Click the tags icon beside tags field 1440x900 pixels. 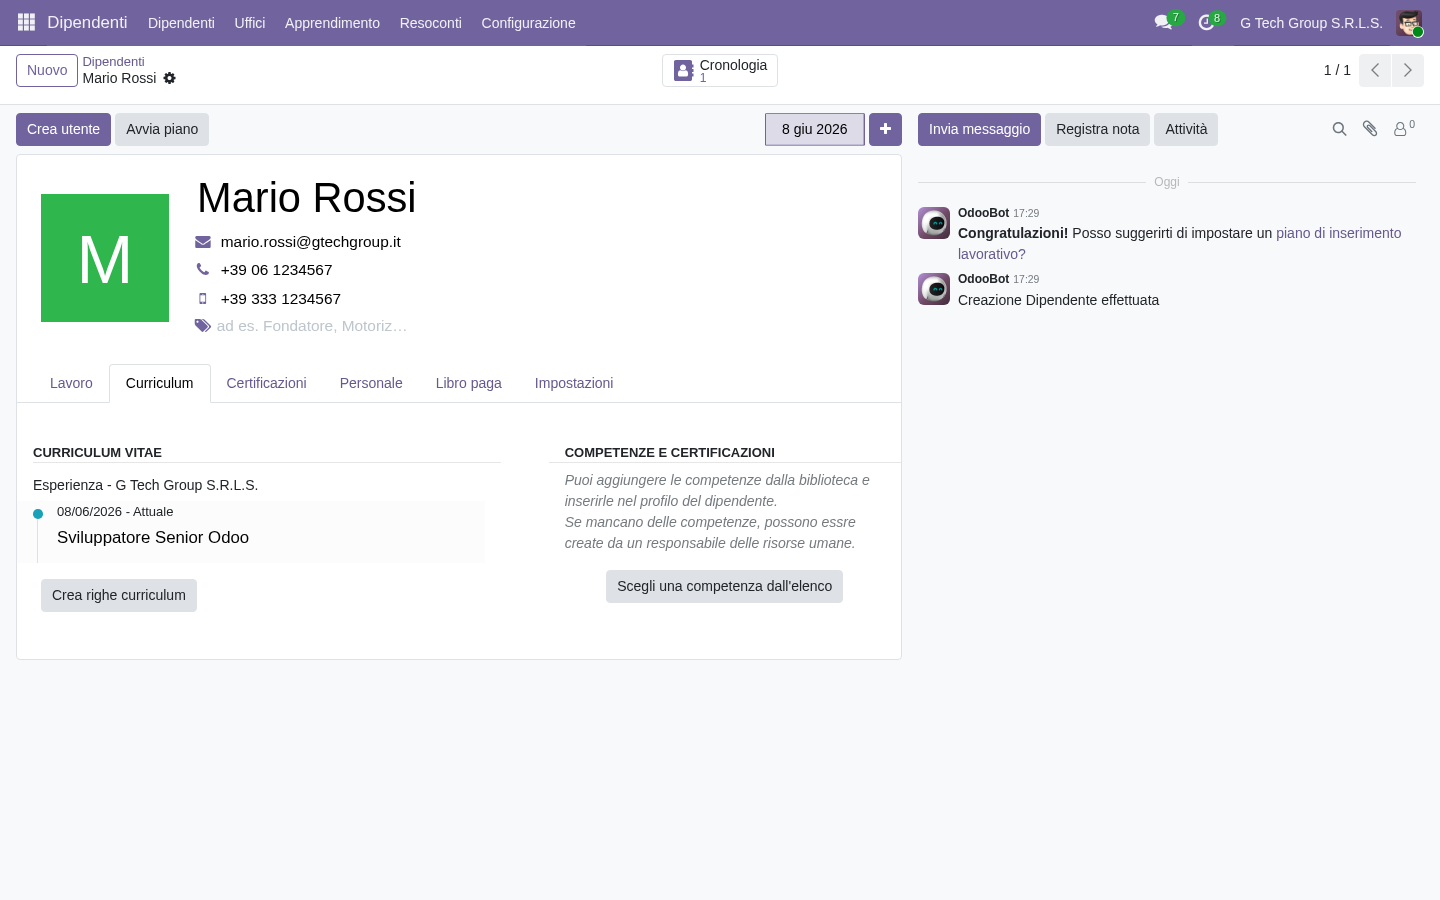(x=203, y=326)
